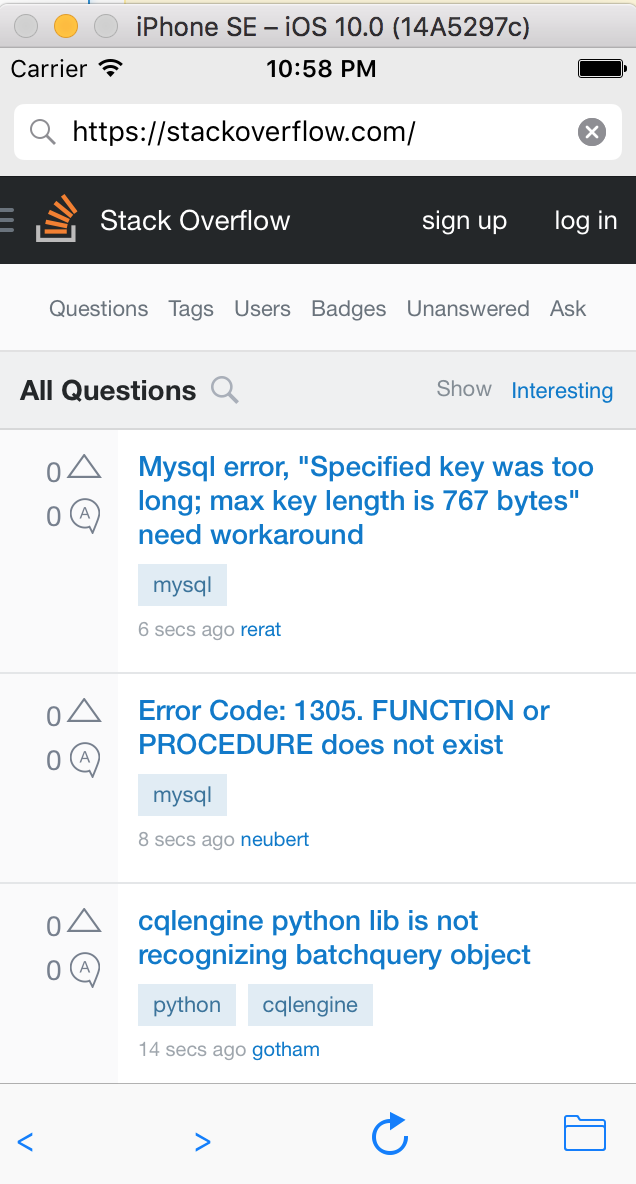Tap the Stack Overflow logo icon
The height and width of the screenshot is (1184, 636).
click(x=57, y=218)
